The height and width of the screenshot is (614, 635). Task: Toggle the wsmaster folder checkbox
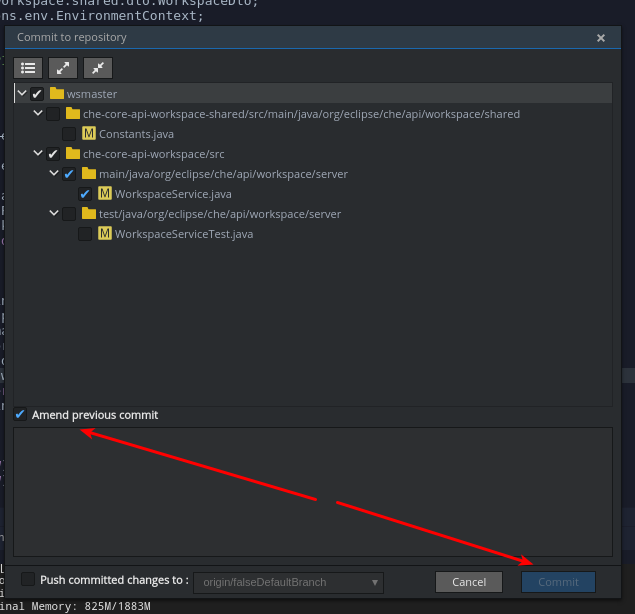tap(37, 94)
